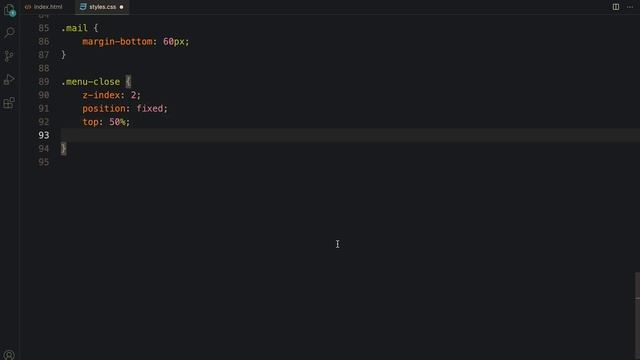Click line number 95 in gutter

tap(44, 162)
